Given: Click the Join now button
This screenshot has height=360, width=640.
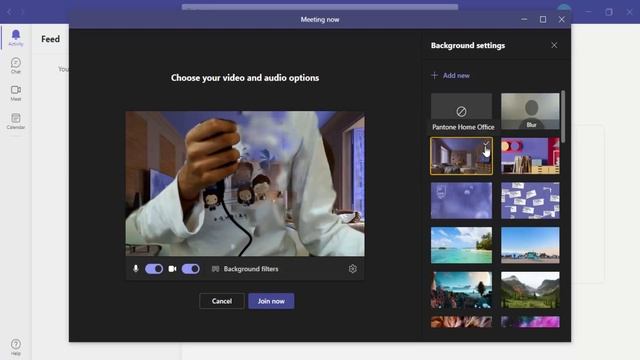Looking at the screenshot, I should click(x=271, y=301).
